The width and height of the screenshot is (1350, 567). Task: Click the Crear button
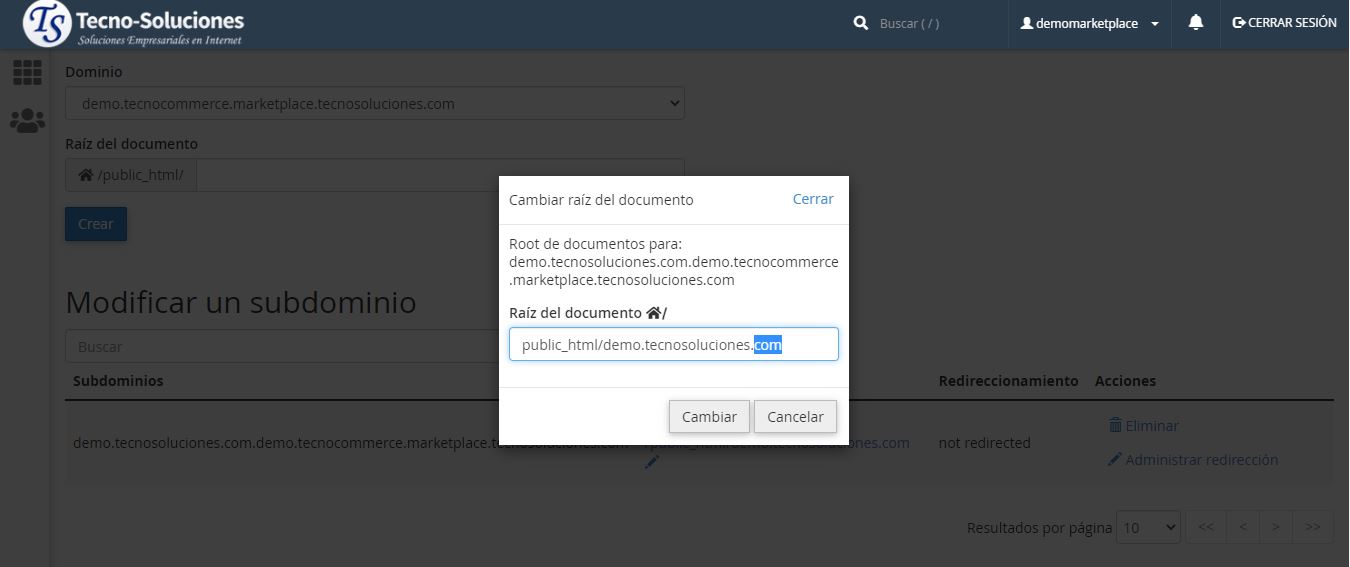coord(96,224)
